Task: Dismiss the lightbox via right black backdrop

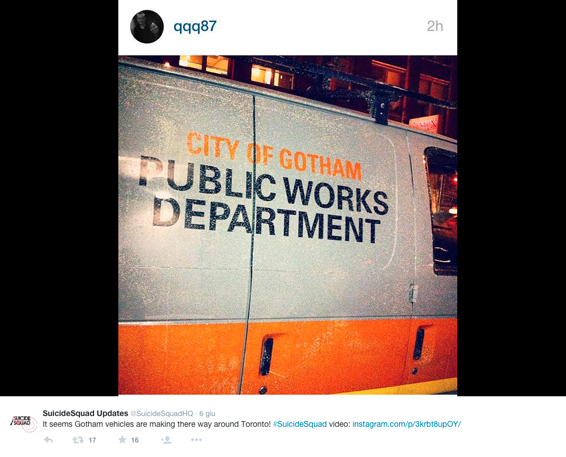Action: (511, 198)
